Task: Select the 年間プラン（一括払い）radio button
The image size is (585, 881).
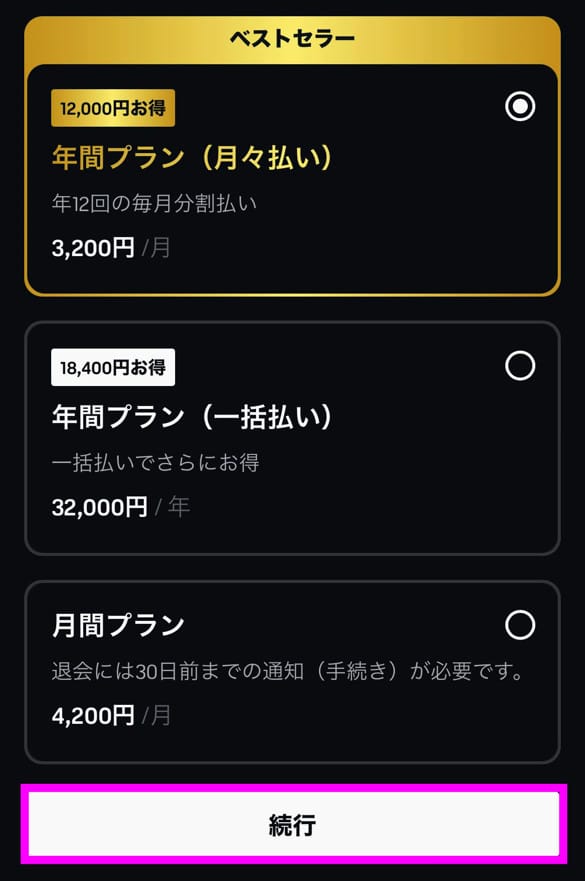Action: pos(519,366)
